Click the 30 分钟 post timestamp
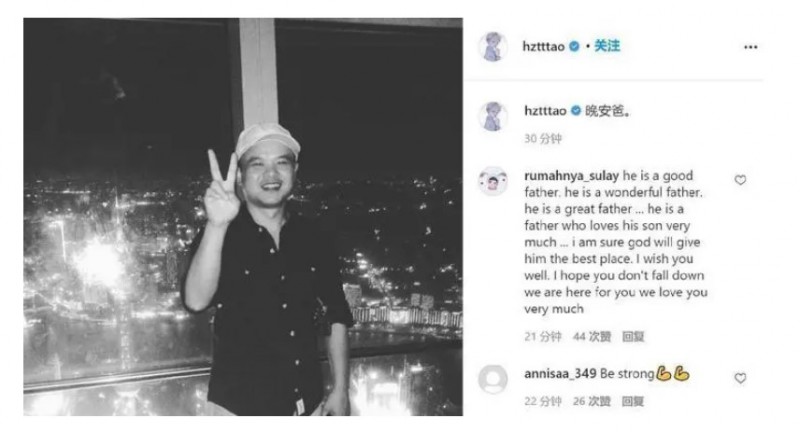This screenshot has width=800, height=432. [x=543, y=139]
